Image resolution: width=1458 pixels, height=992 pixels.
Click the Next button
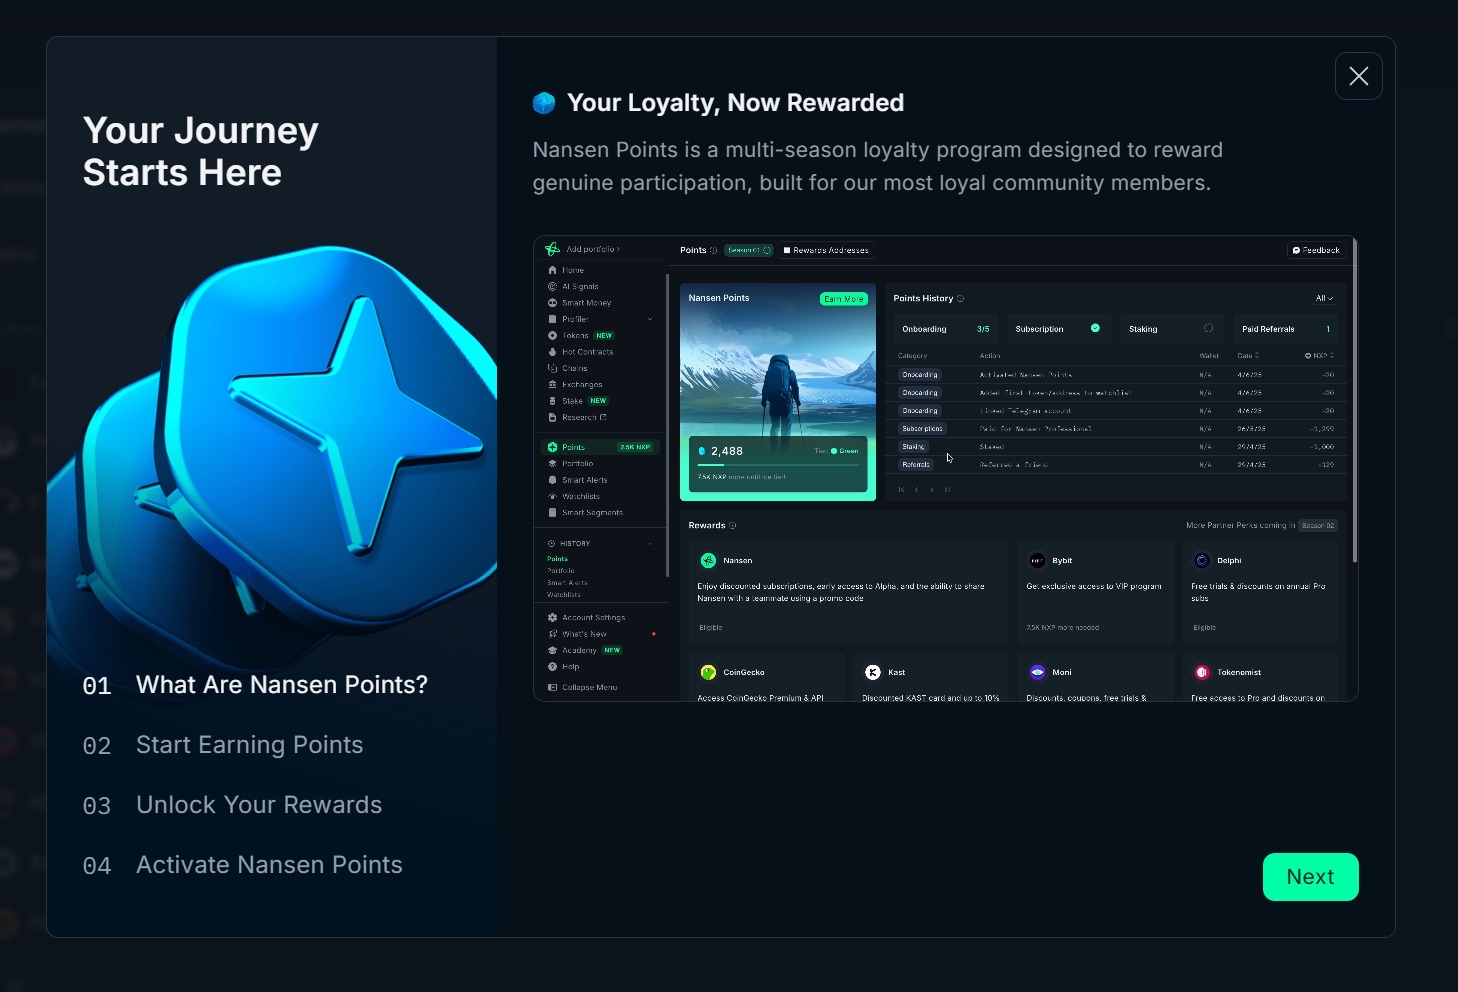(1310, 877)
